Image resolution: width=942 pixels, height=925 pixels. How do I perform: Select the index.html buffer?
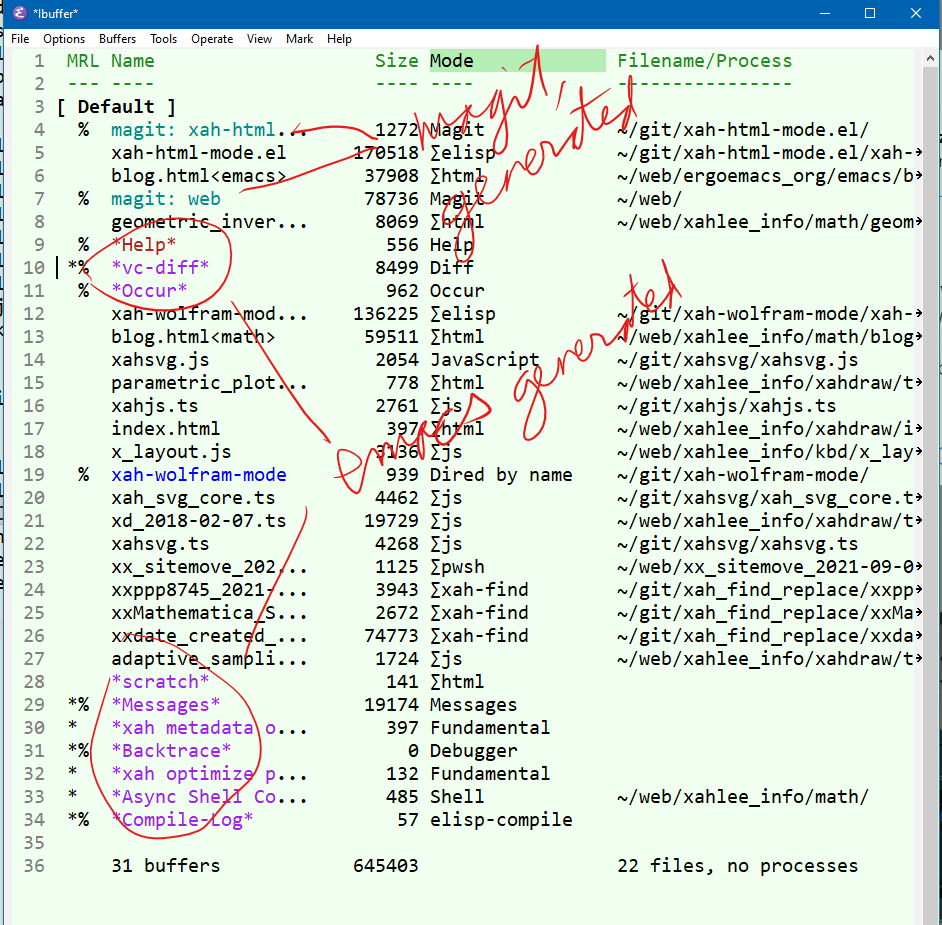(166, 429)
